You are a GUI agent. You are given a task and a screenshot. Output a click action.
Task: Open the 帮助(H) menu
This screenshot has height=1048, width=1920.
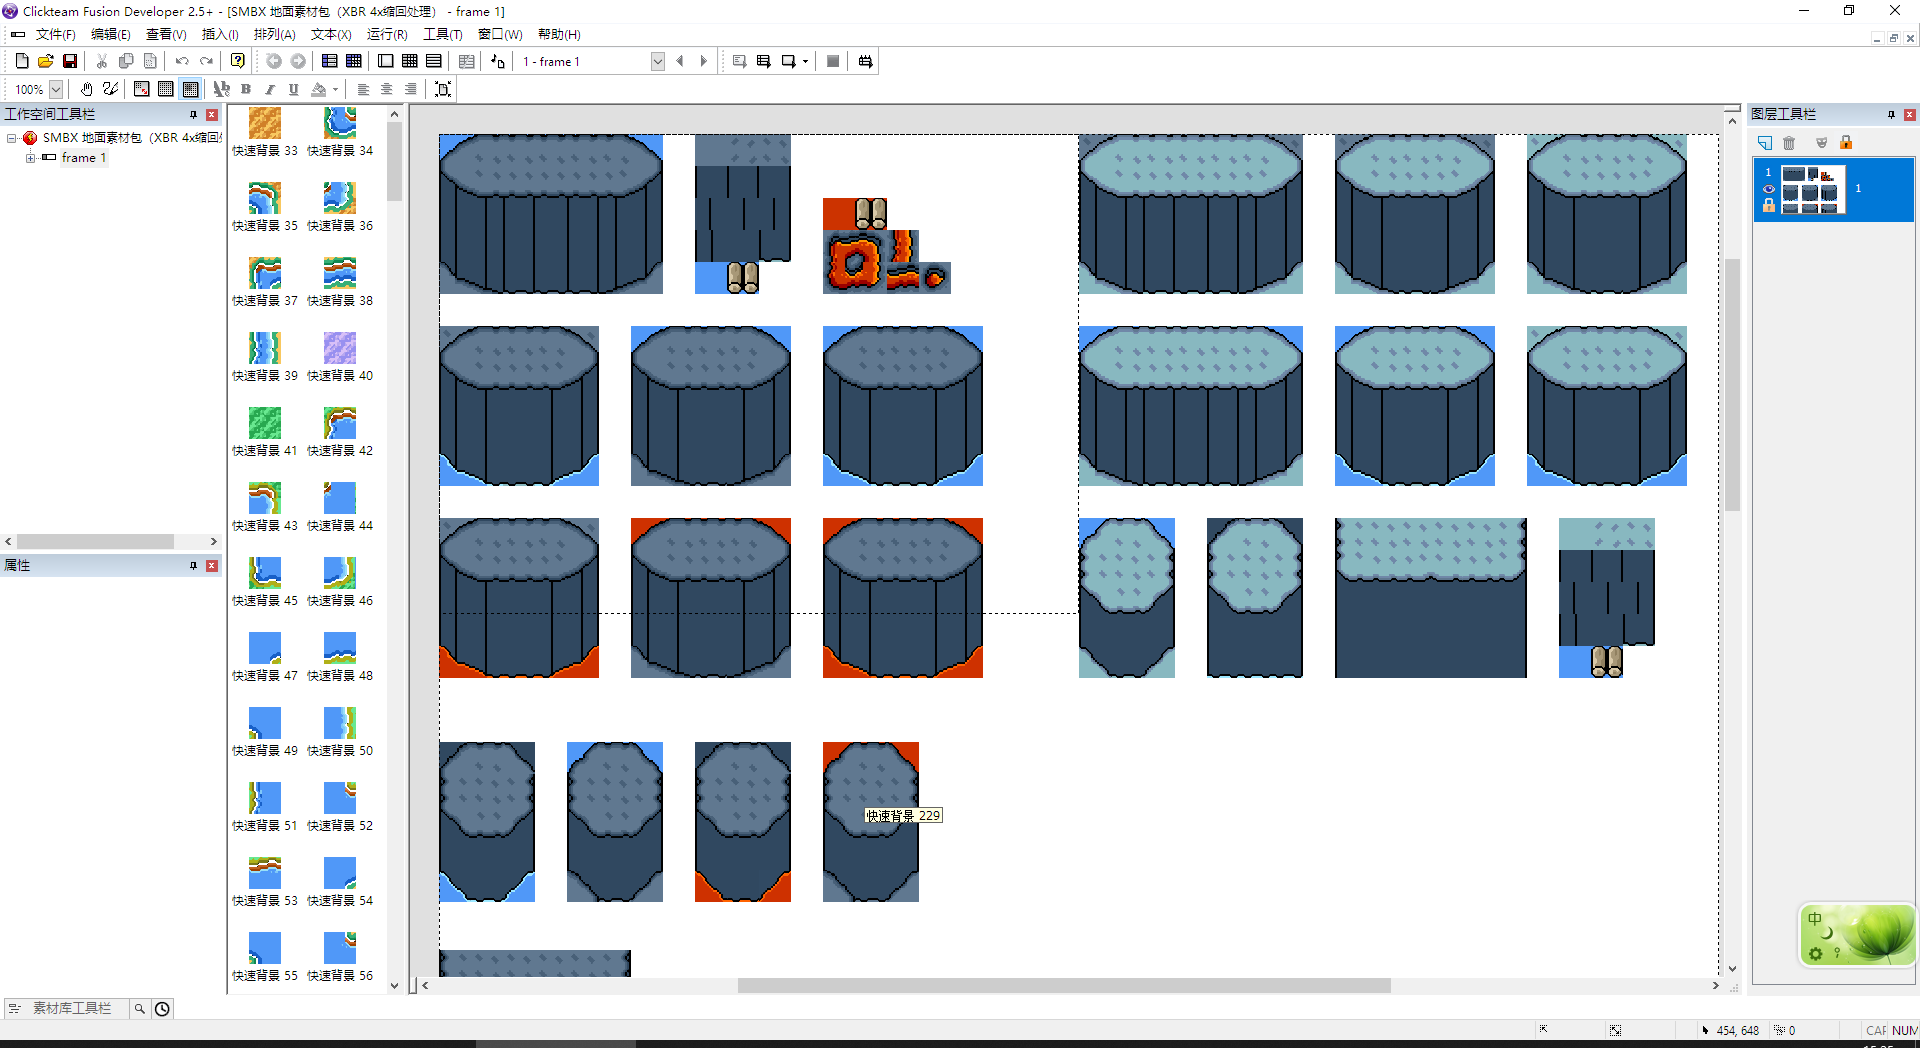[559, 34]
